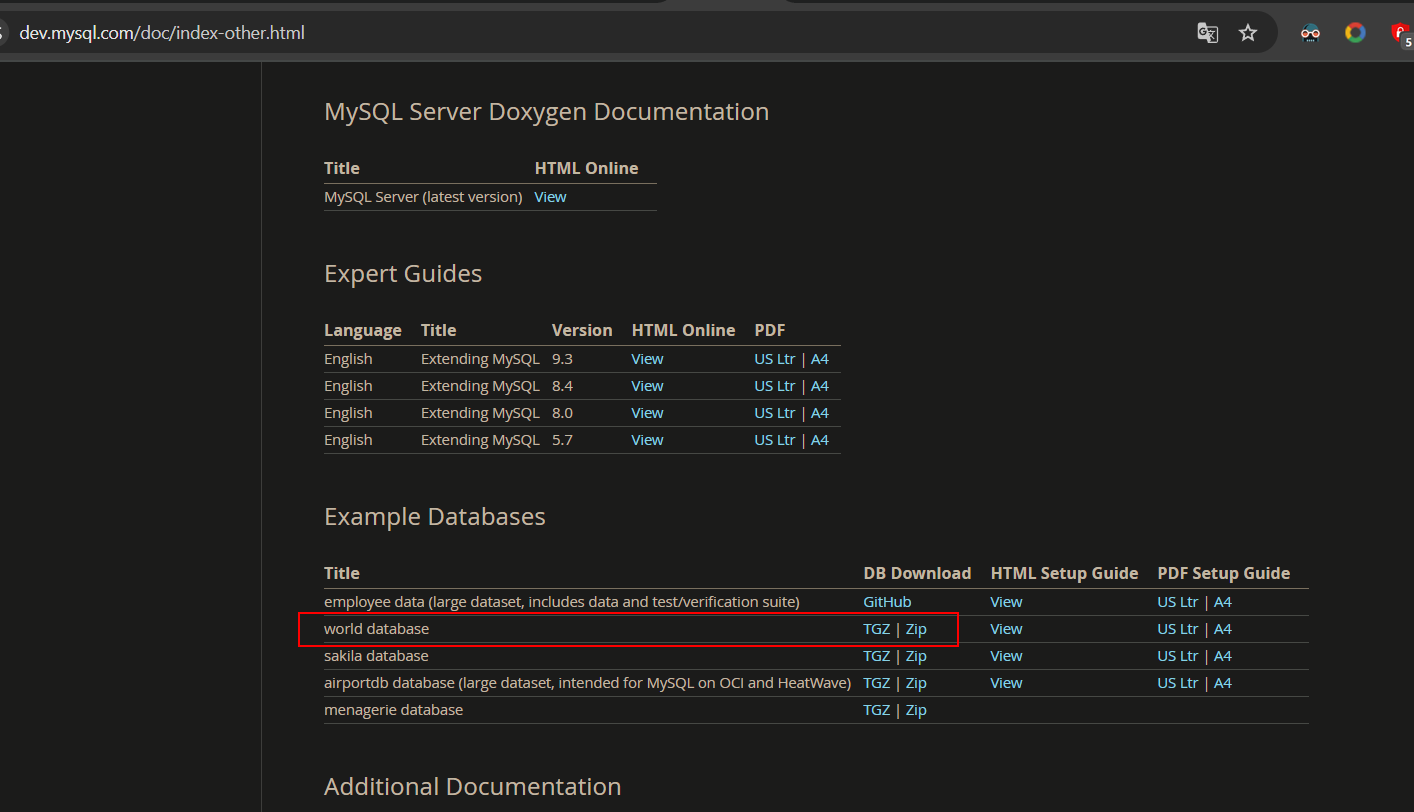
Task: Download A4 PDF for Extending MySQL 8.0
Action: pyautogui.click(x=820, y=413)
